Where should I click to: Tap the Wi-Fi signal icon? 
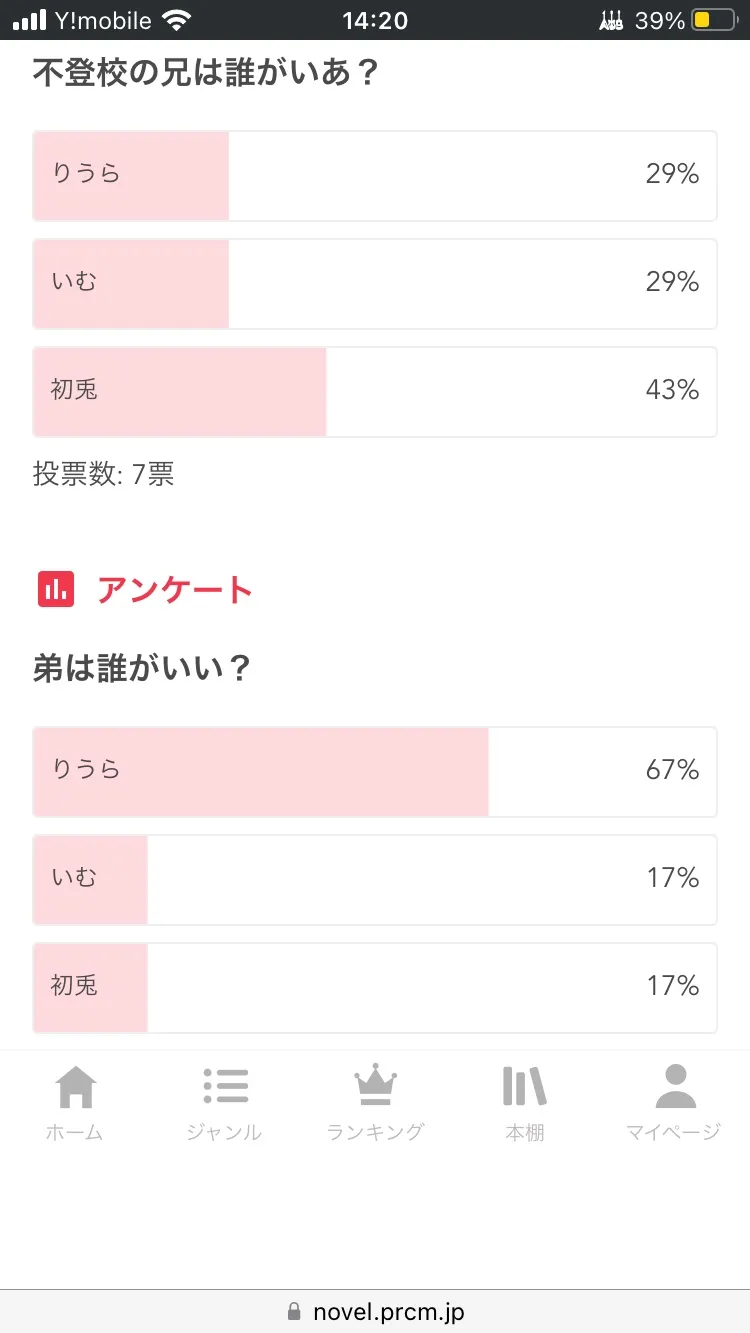177,20
